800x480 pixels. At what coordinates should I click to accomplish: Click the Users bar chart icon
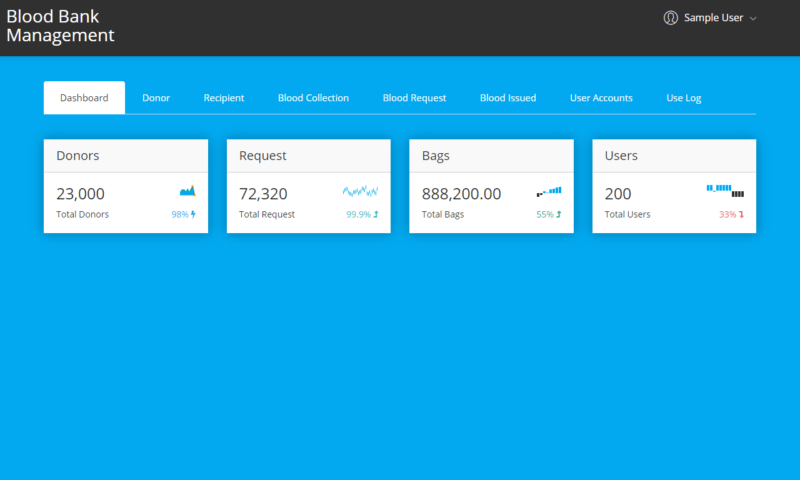[732, 189]
